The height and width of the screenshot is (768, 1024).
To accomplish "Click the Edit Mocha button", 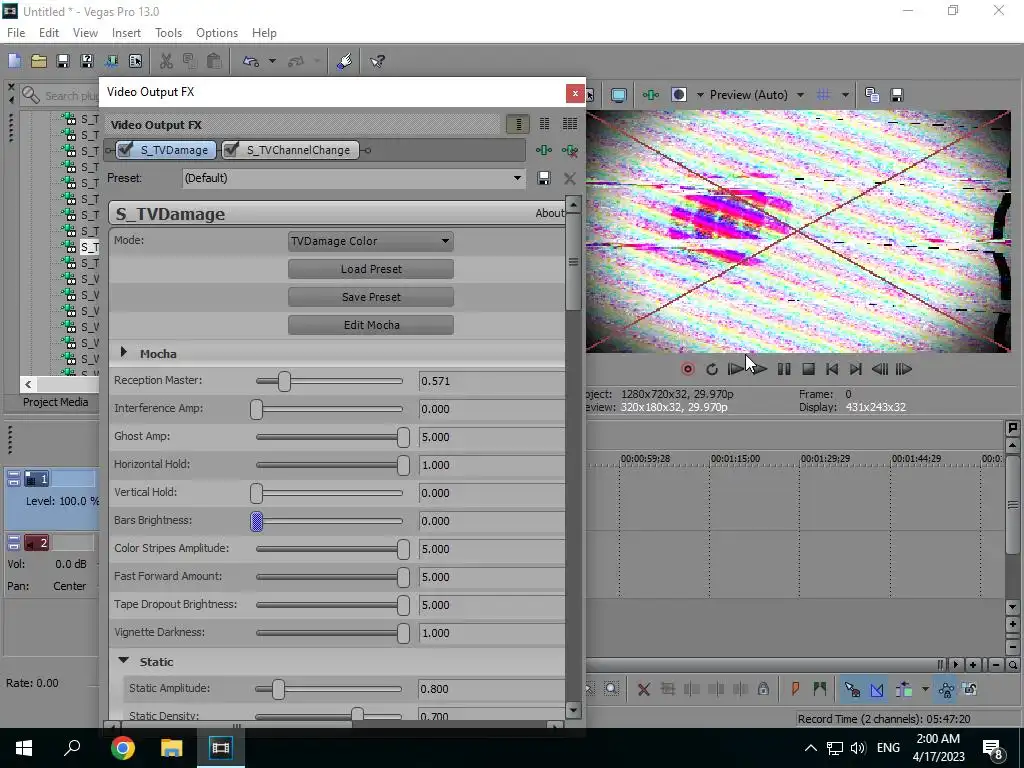I will coord(370,325).
